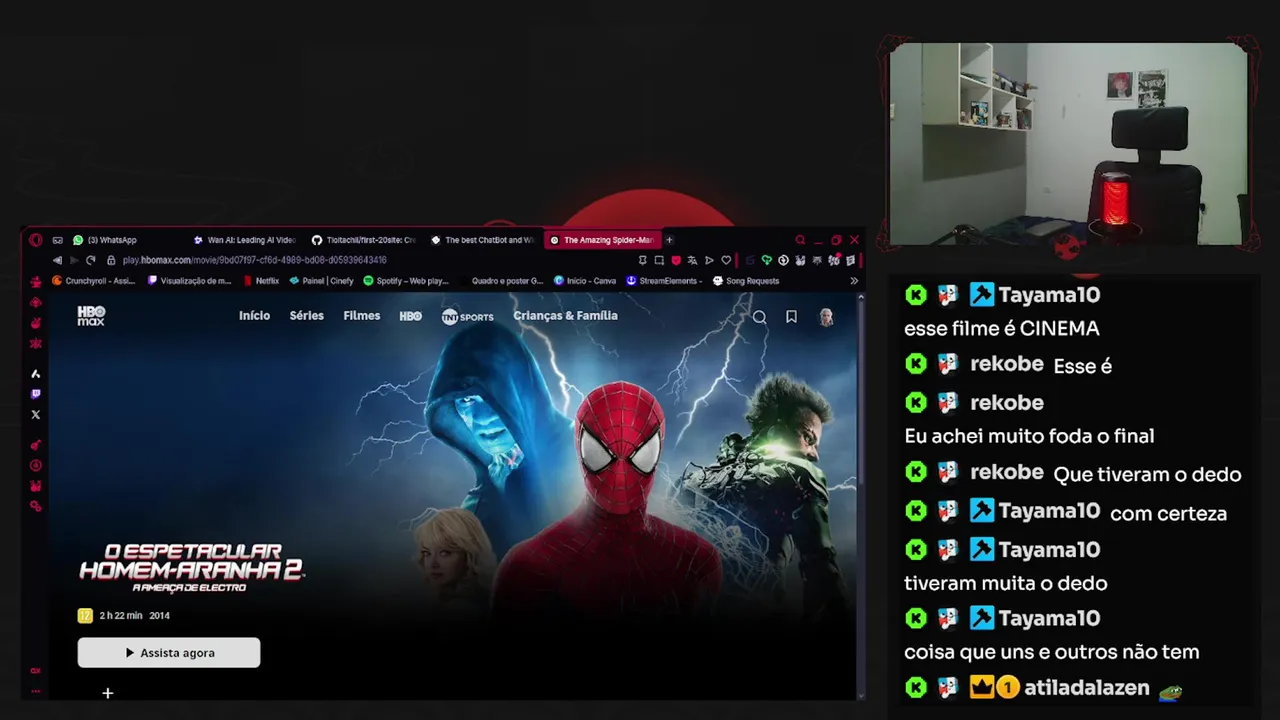The height and width of the screenshot is (720, 1280).
Task: Open the Netflix bookmark
Action: click(x=261, y=281)
